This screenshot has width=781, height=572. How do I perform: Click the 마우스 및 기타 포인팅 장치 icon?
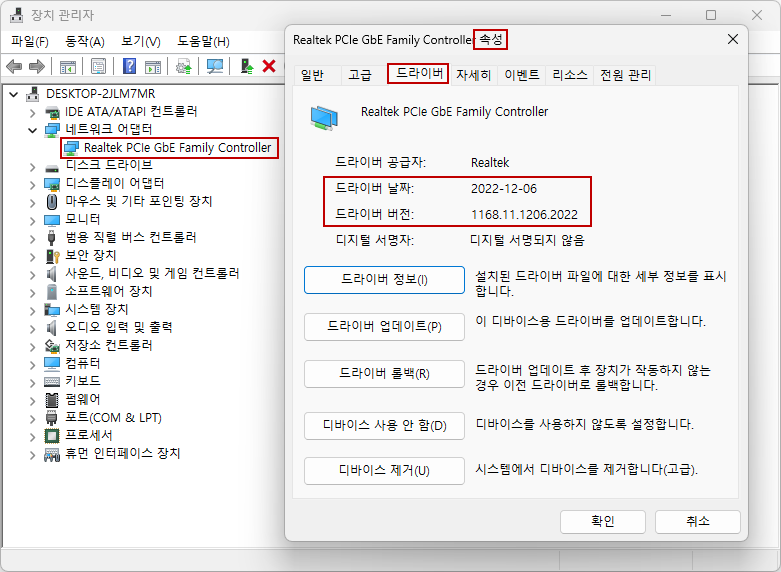(52, 202)
